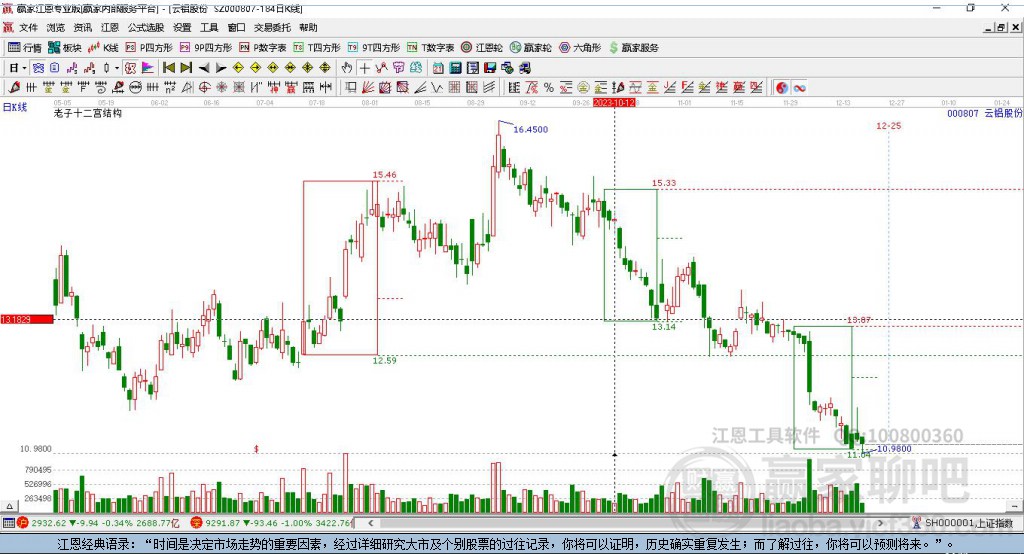Click the multicolor triangle chart icon
The image size is (1024, 554).
pos(148,68)
